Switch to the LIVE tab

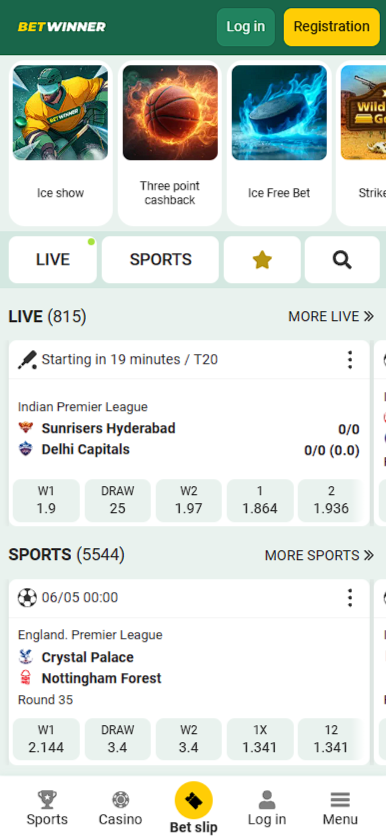[53, 260]
